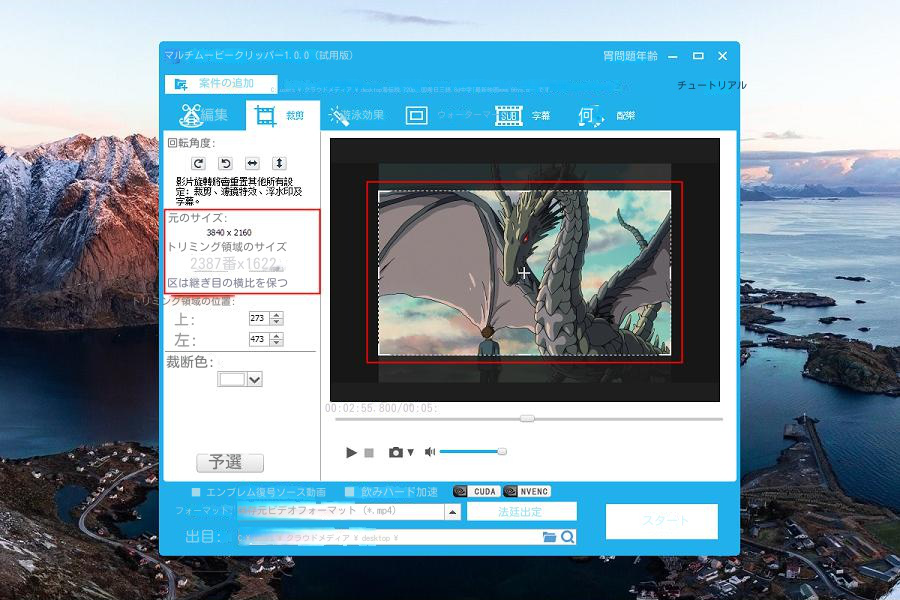The width and height of the screenshot is (900, 600).
Task: Click the original size text 3840 x 2160
Action: [x=229, y=233]
